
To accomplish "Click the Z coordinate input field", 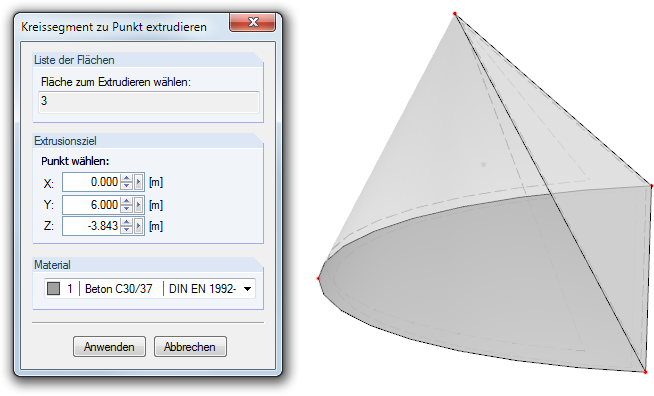I will (x=91, y=226).
